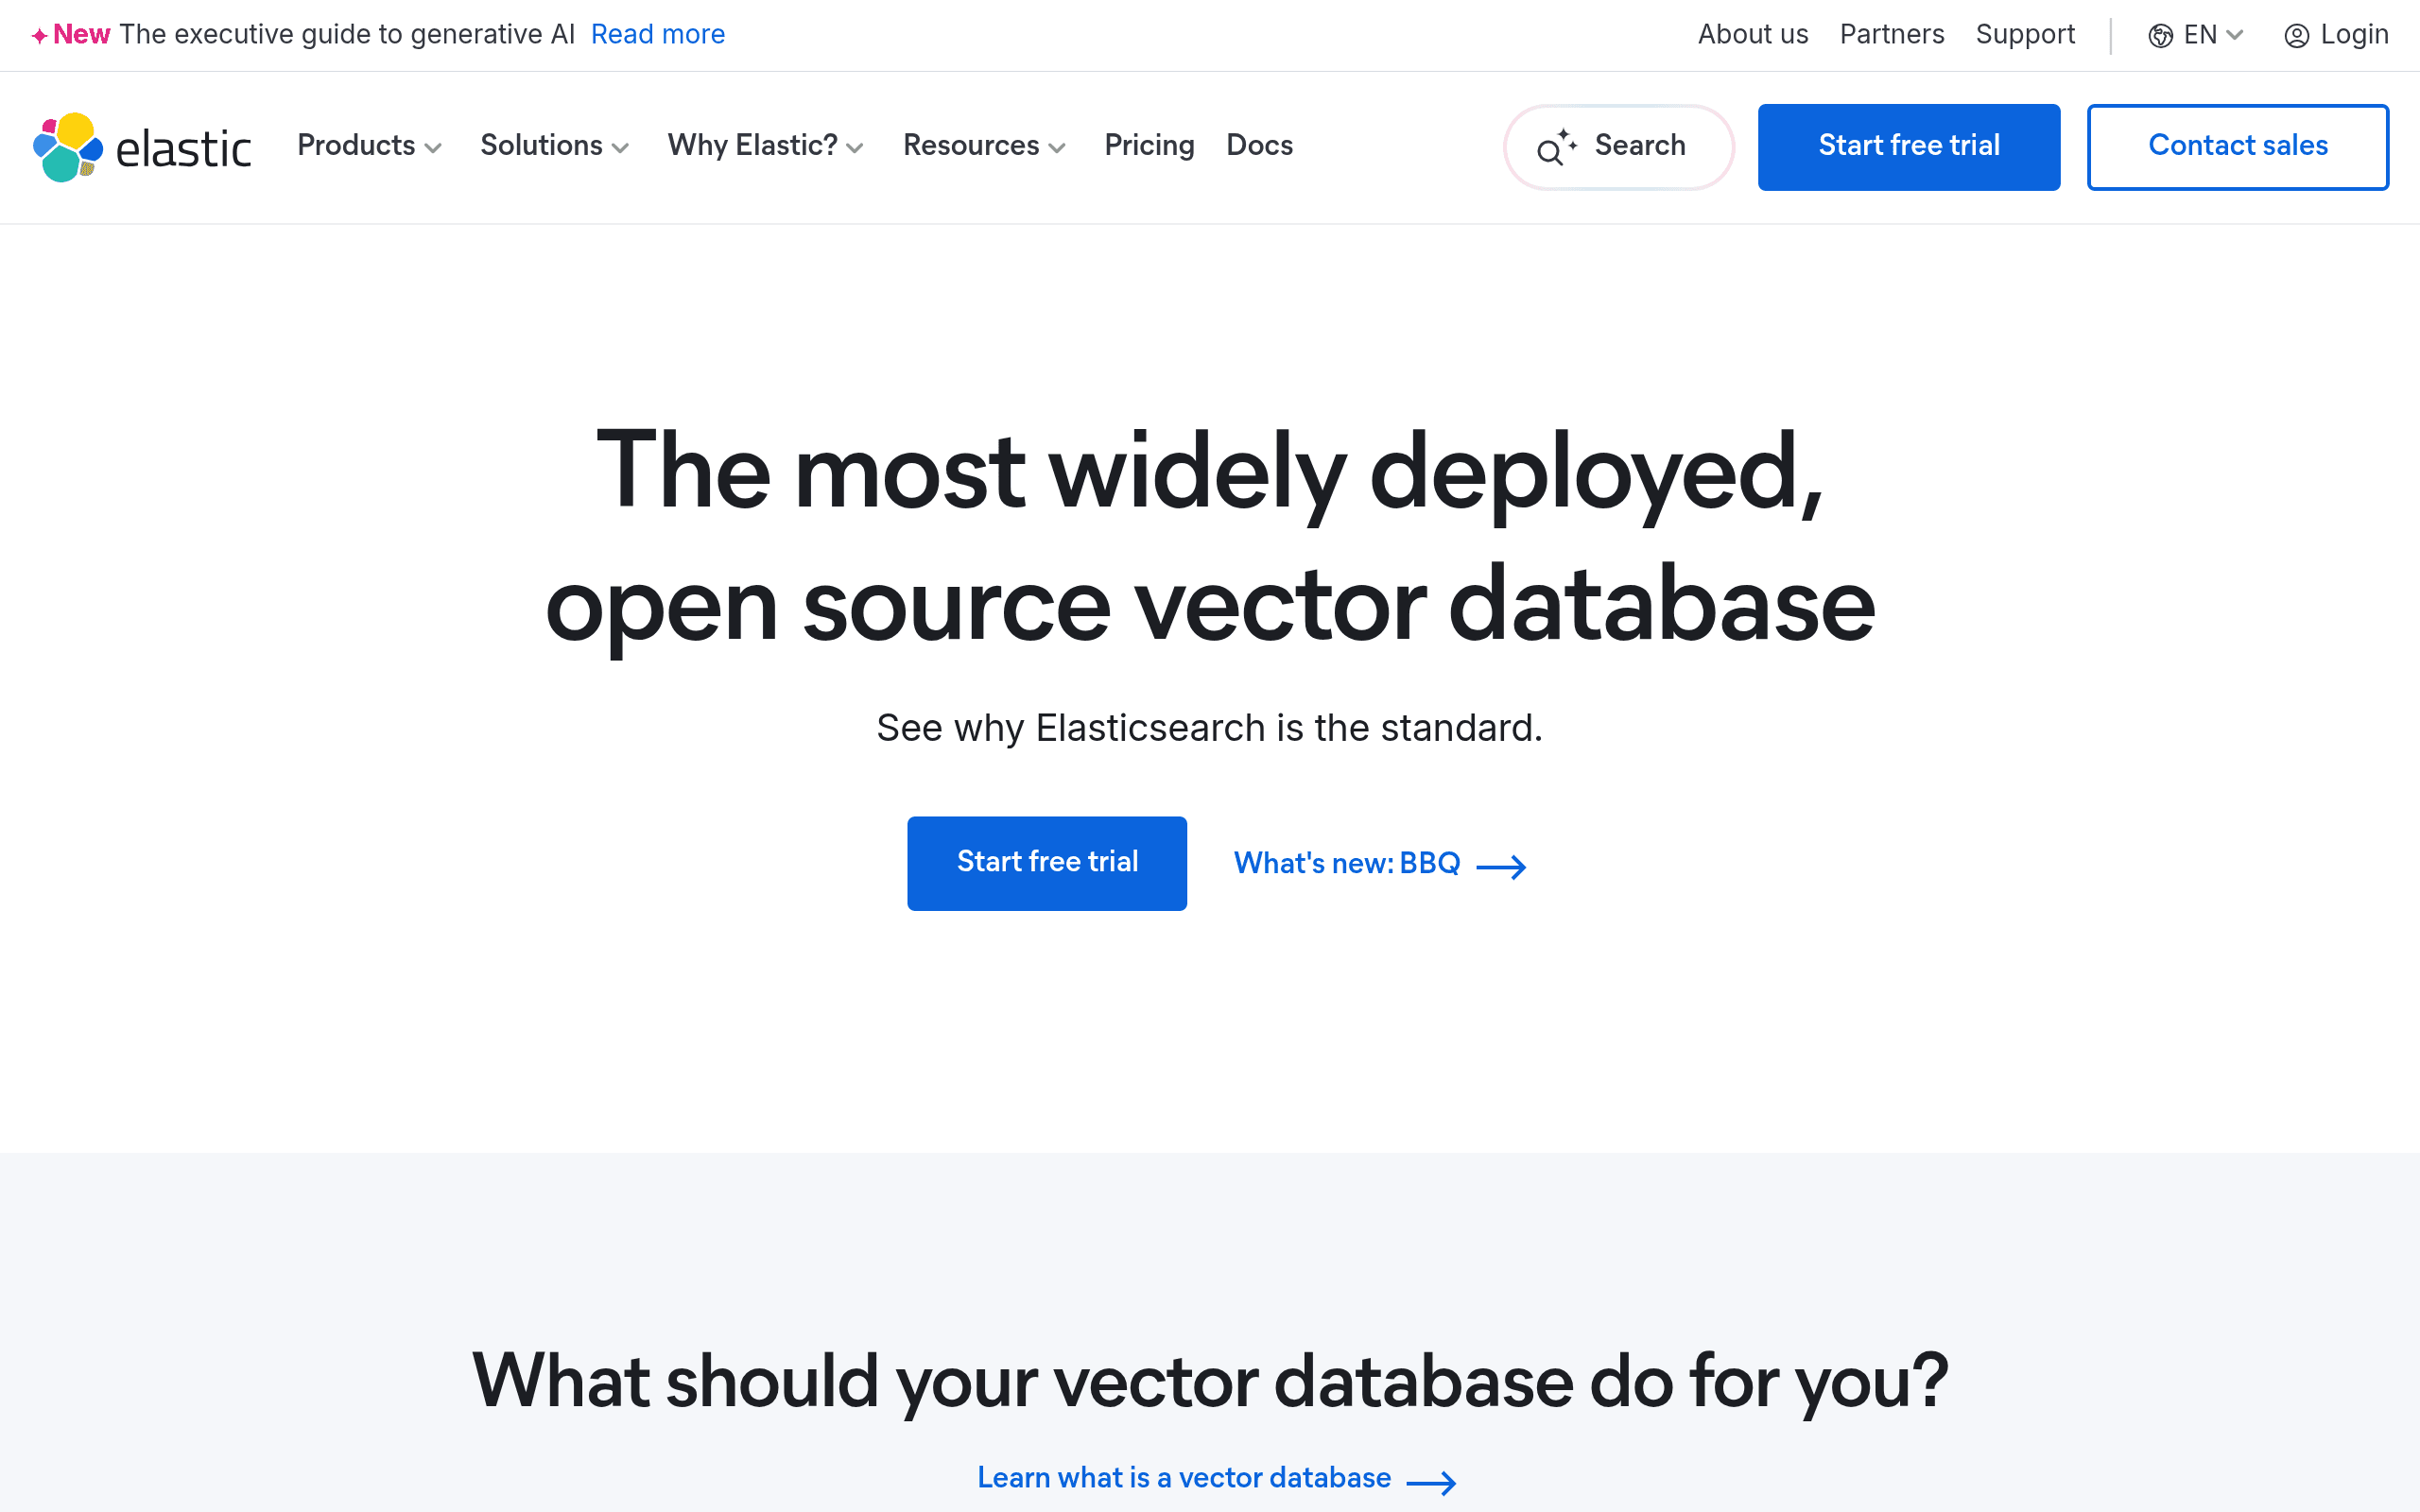Click 'The executive guide to generative AI' text
The image size is (2420, 1512).
[347, 35]
